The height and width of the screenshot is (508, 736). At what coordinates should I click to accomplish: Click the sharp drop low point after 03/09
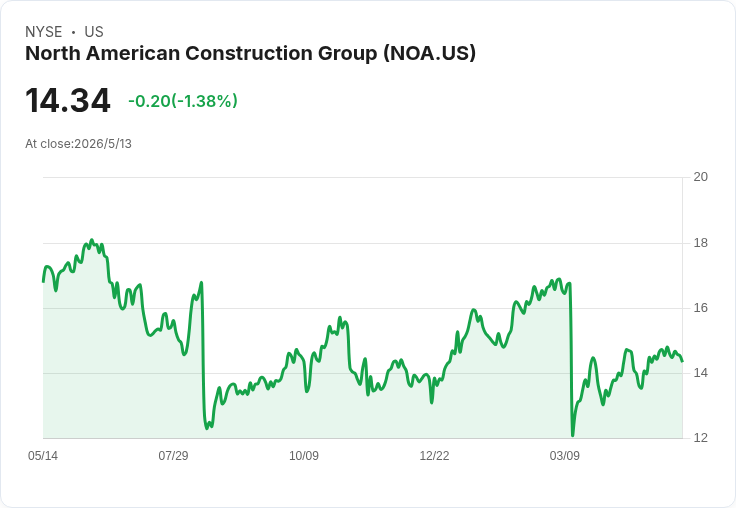[573, 435]
